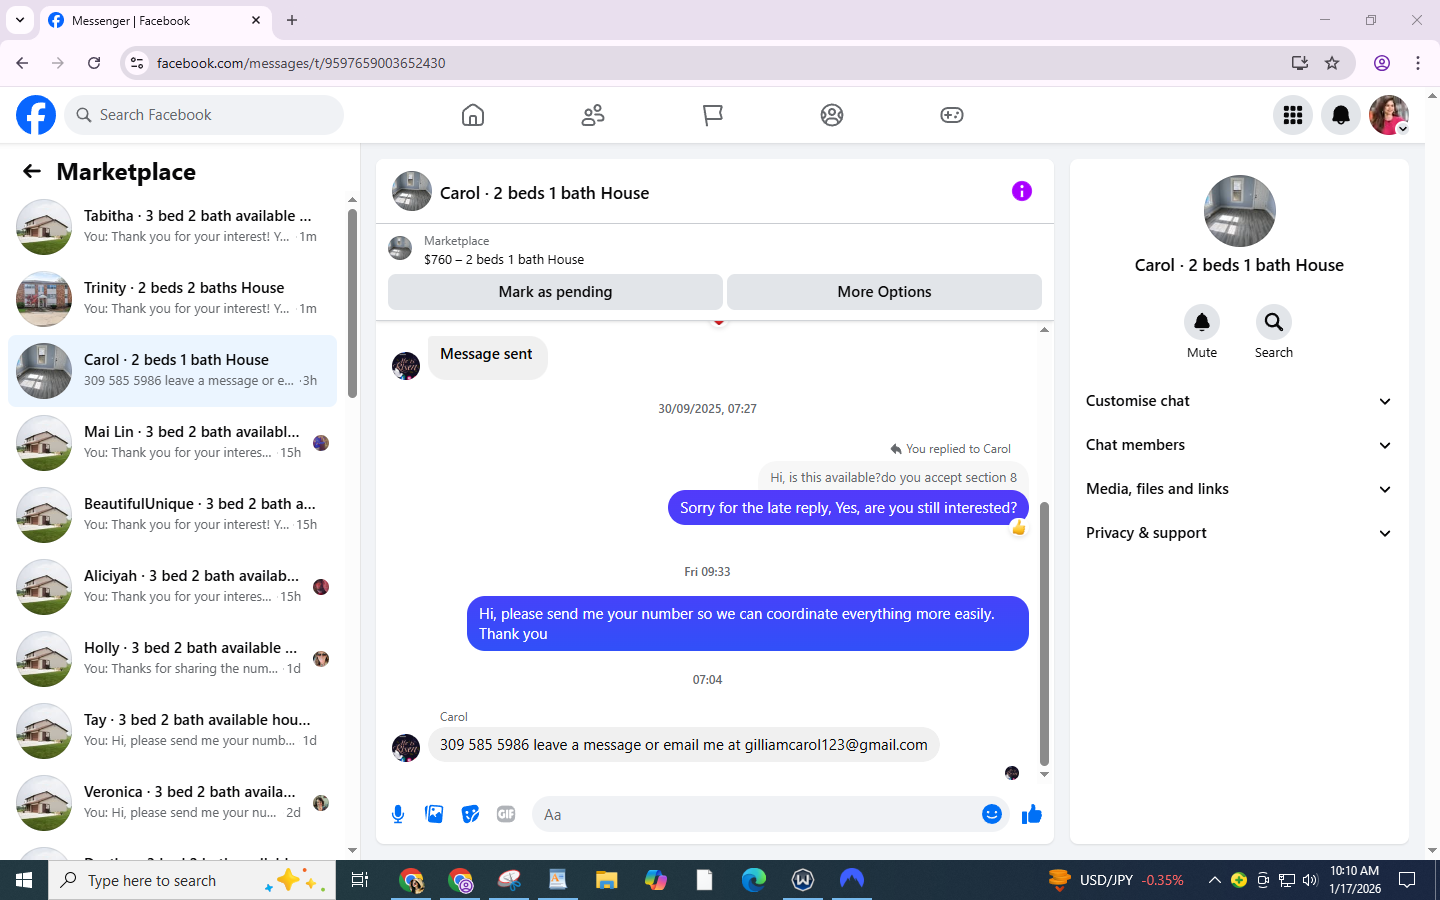The width and height of the screenshot is (1440, 900).
Task: Click the address bar URL
Action: click(x=301, y=63)
